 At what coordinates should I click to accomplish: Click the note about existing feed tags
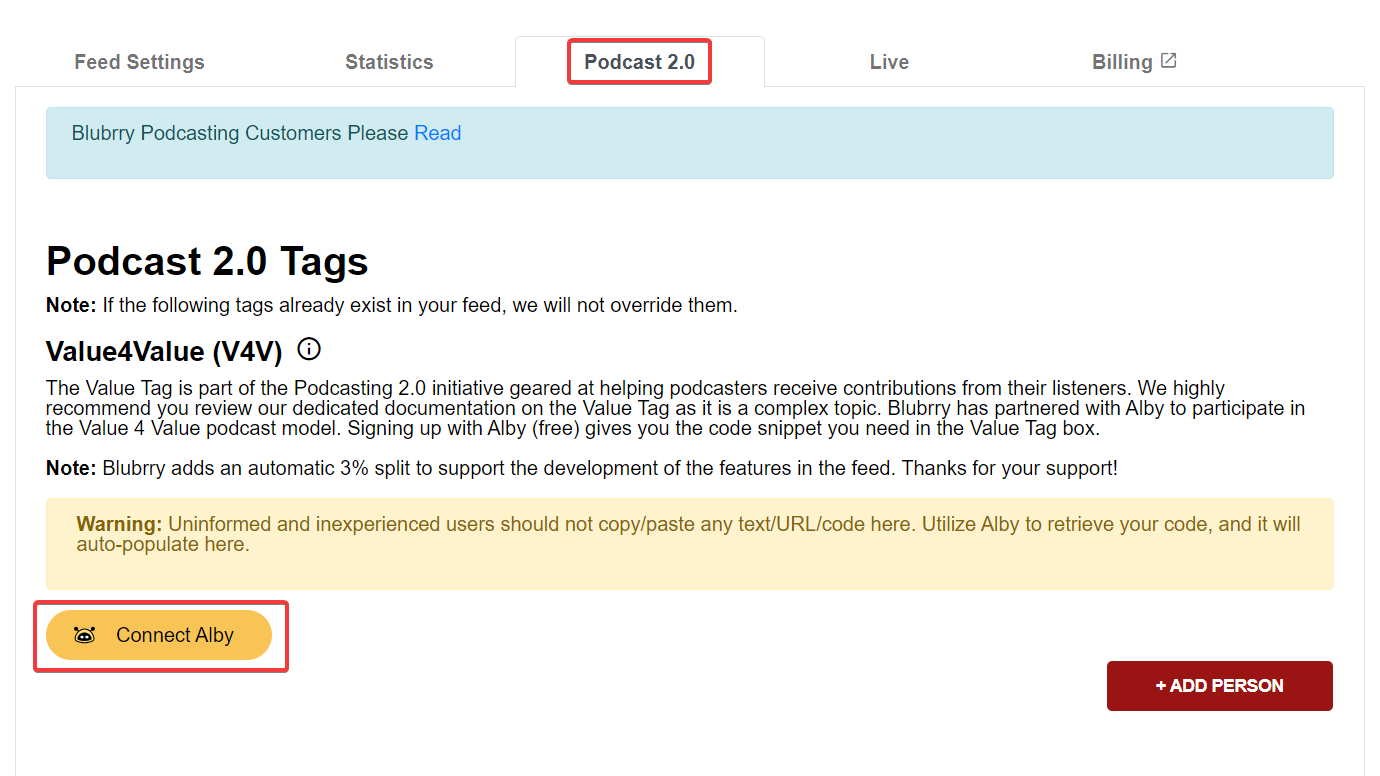[x=392, y=305]
